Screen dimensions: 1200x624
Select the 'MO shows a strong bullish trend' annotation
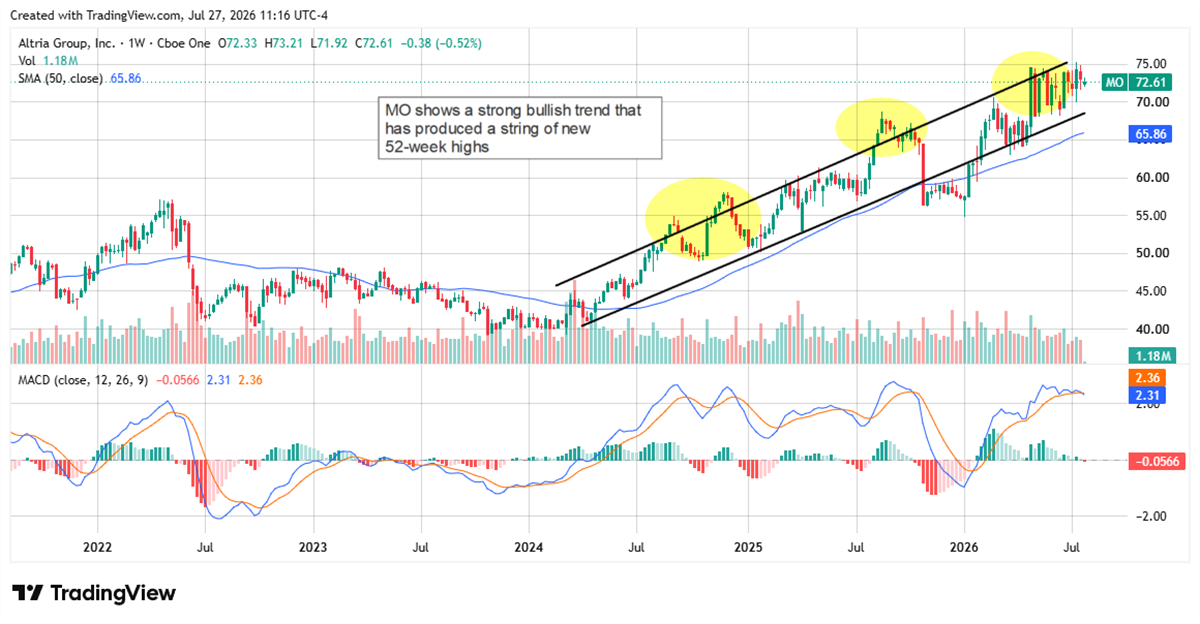click(x=520, y=128)
